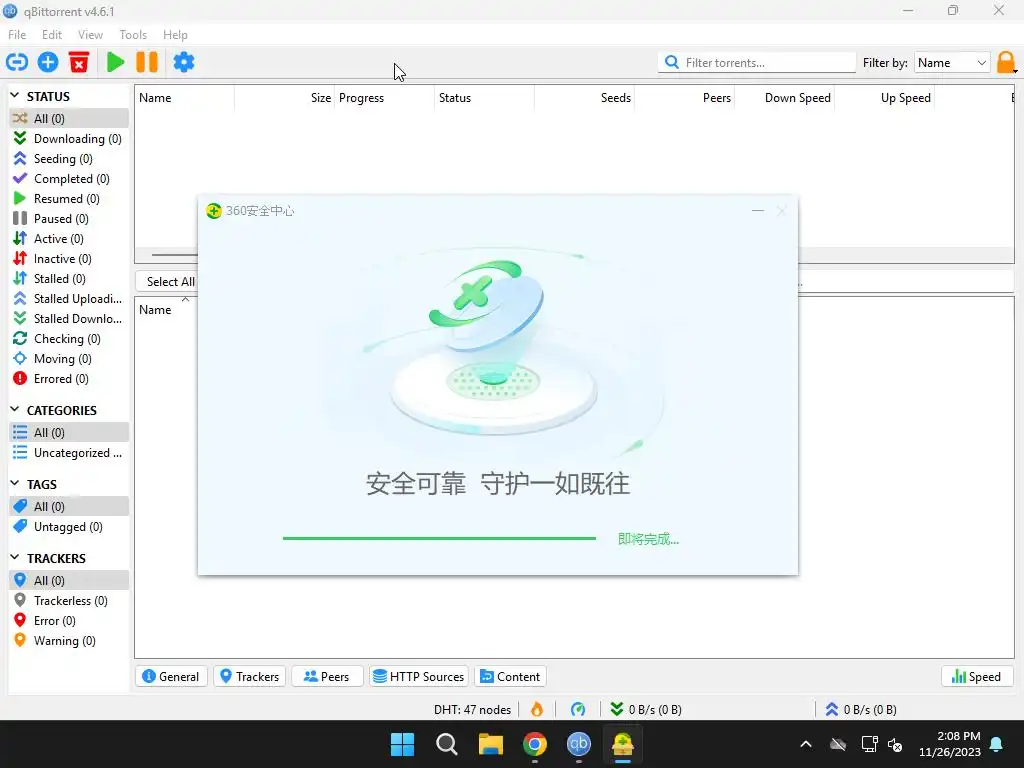Open Options via blue gear icon
This screenshot has height=768, width=1024.
[x=184, y=62]
